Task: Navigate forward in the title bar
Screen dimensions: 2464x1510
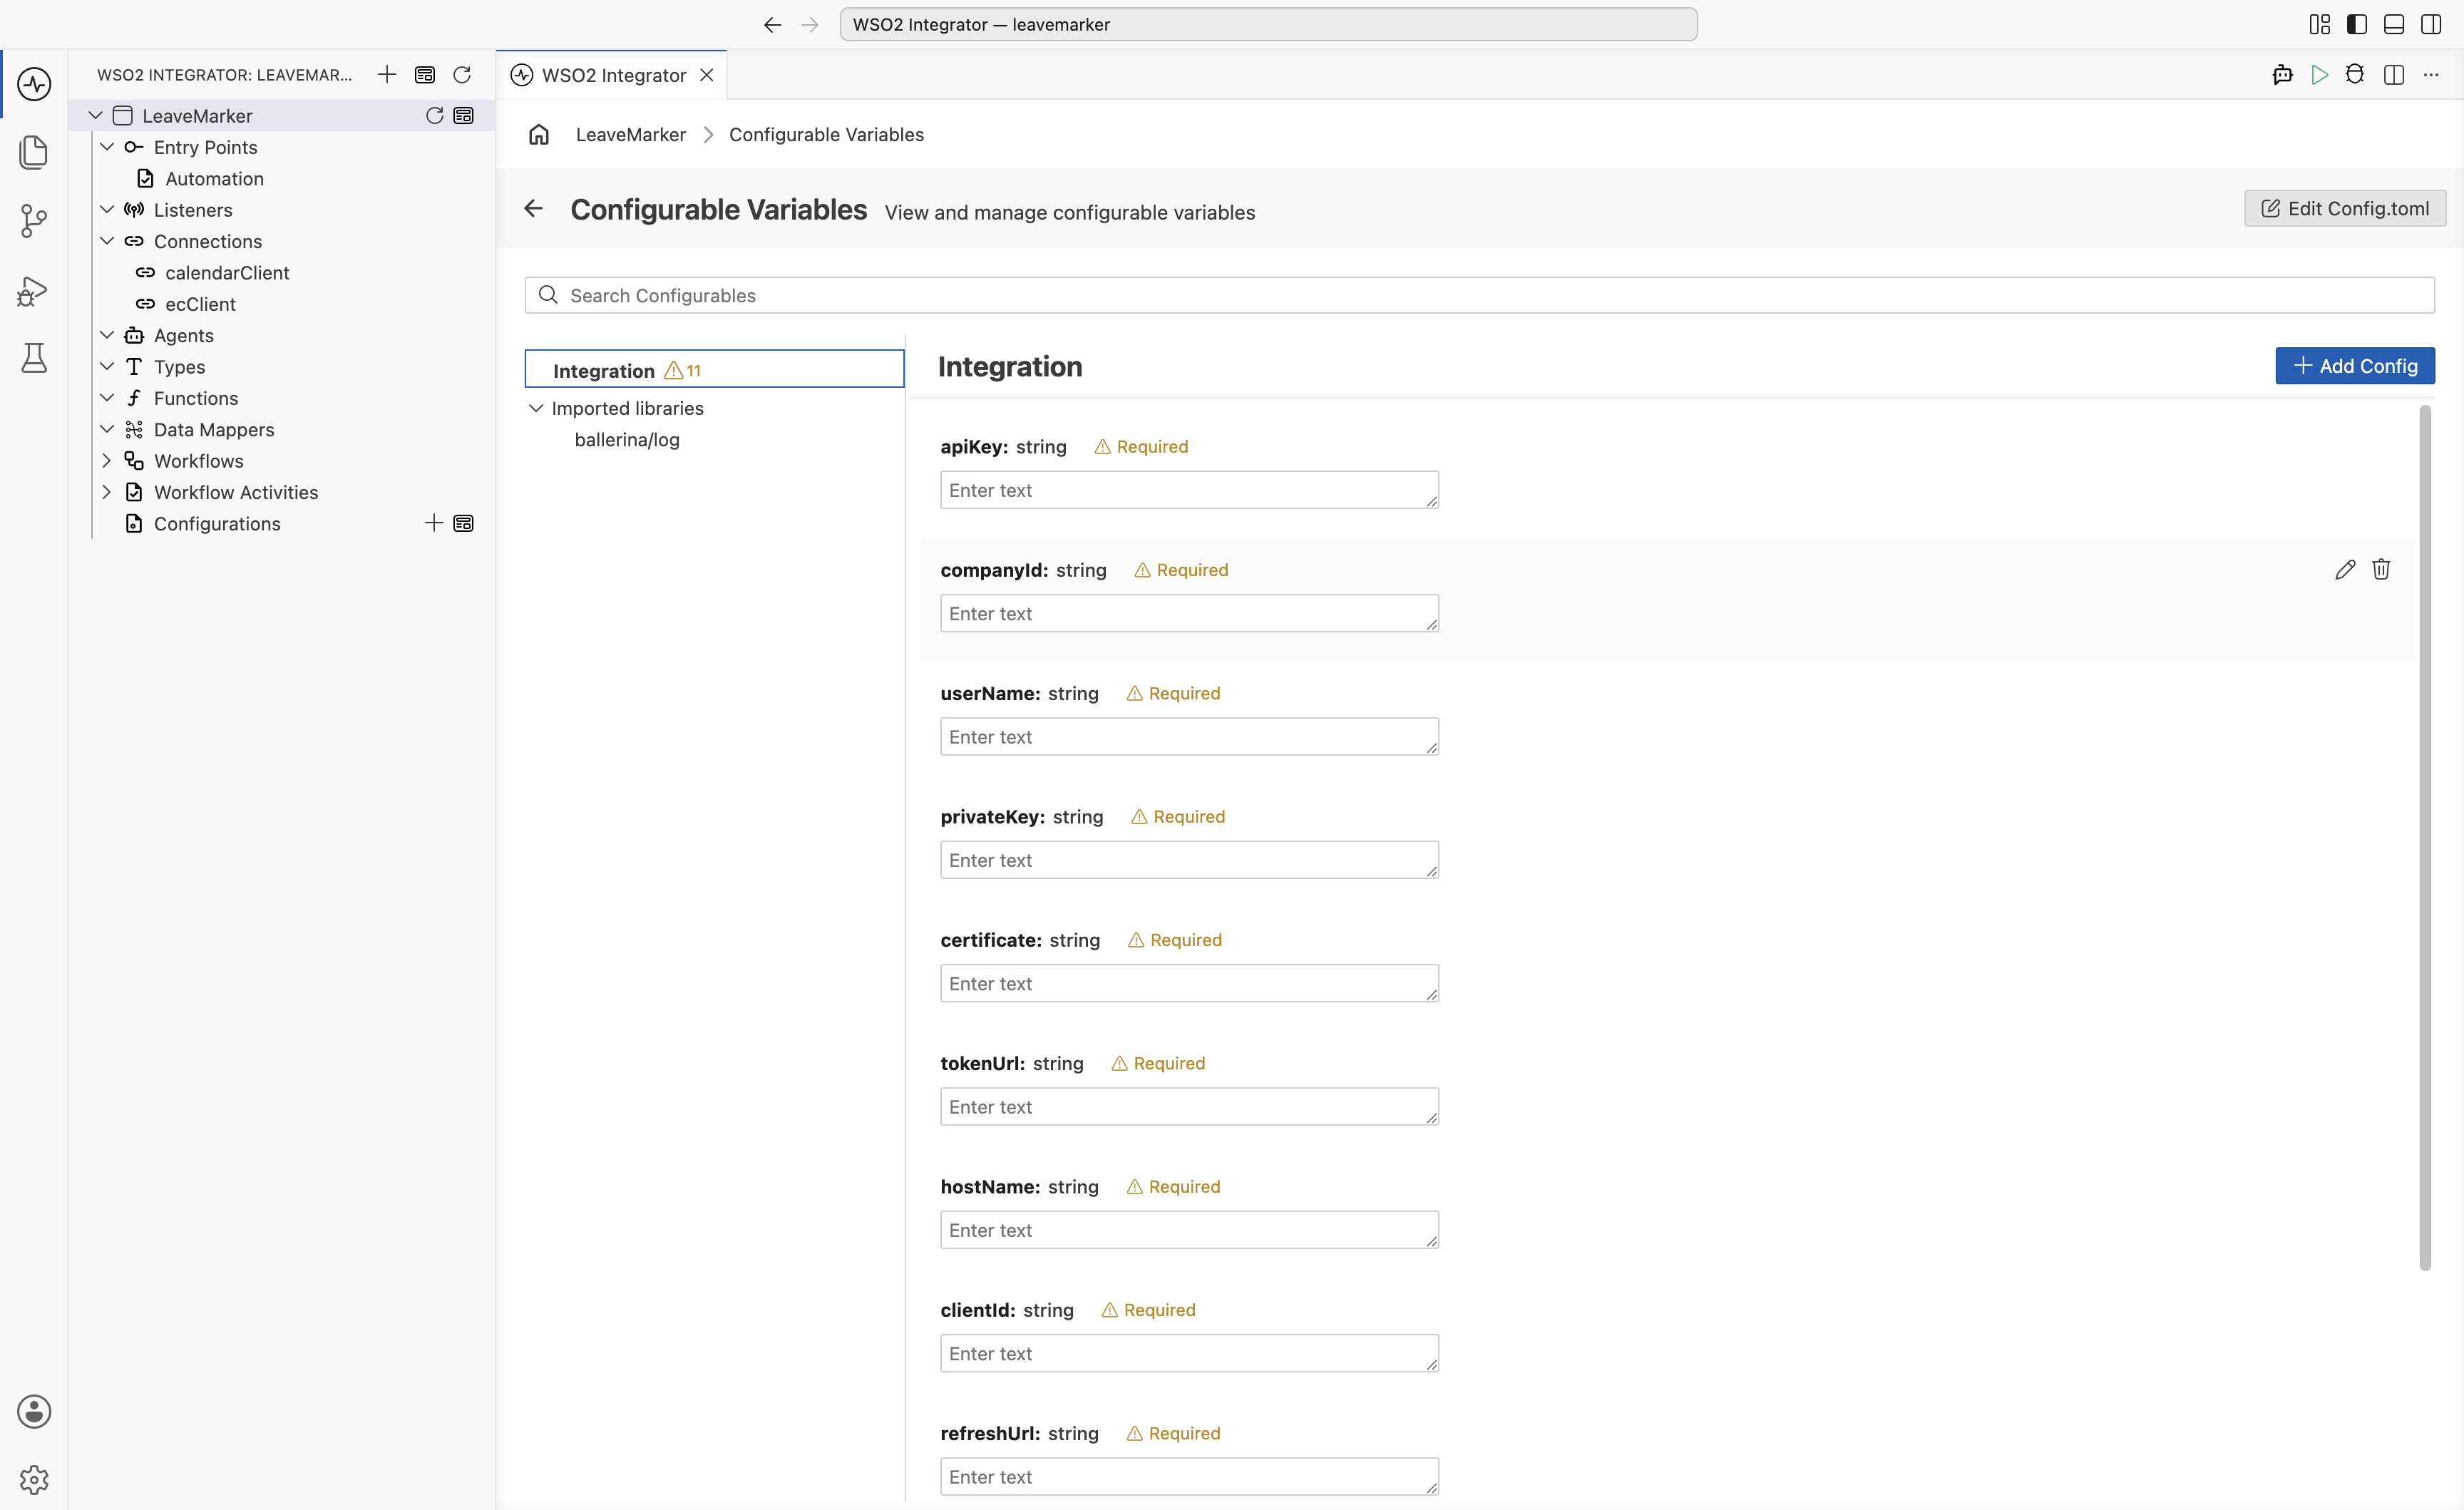Action: (810, 24)
